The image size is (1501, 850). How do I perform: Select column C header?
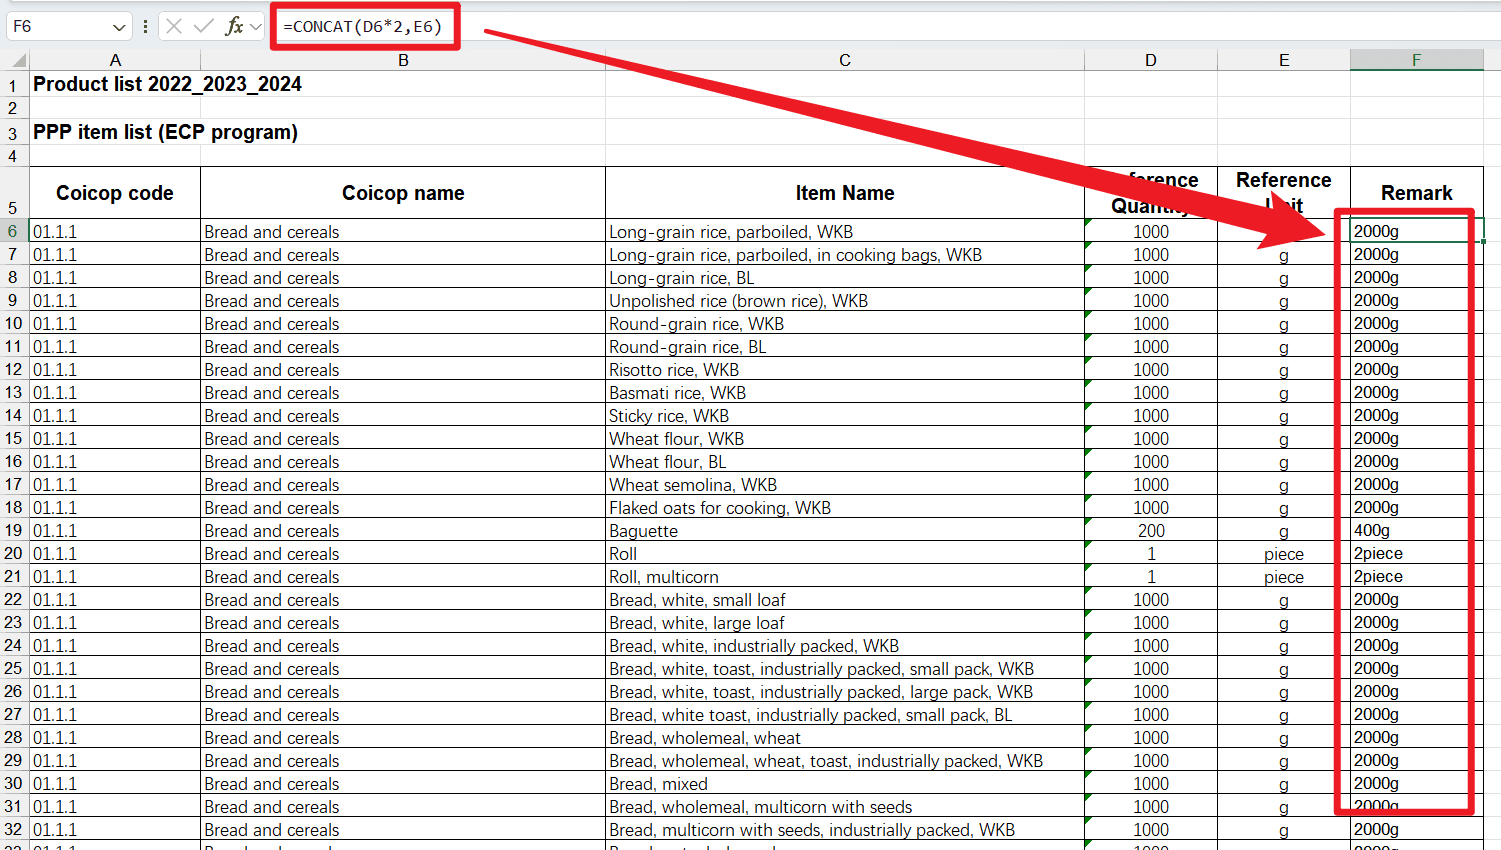tap(844, 60)
